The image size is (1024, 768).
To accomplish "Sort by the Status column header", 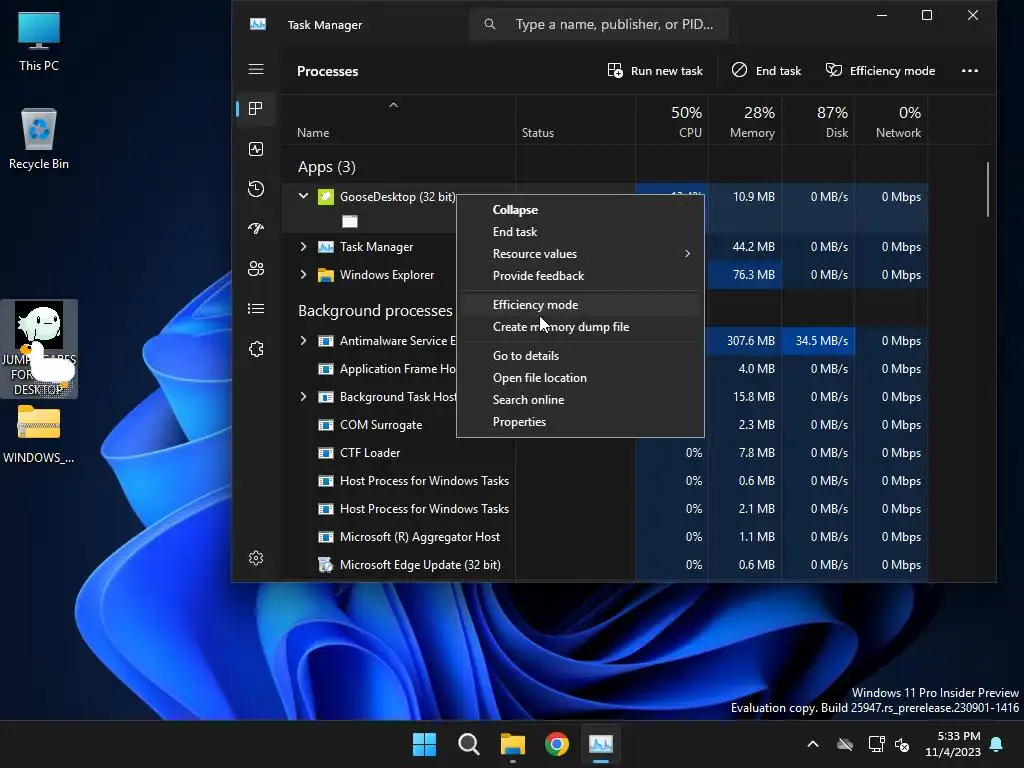I will pos(575,120).
